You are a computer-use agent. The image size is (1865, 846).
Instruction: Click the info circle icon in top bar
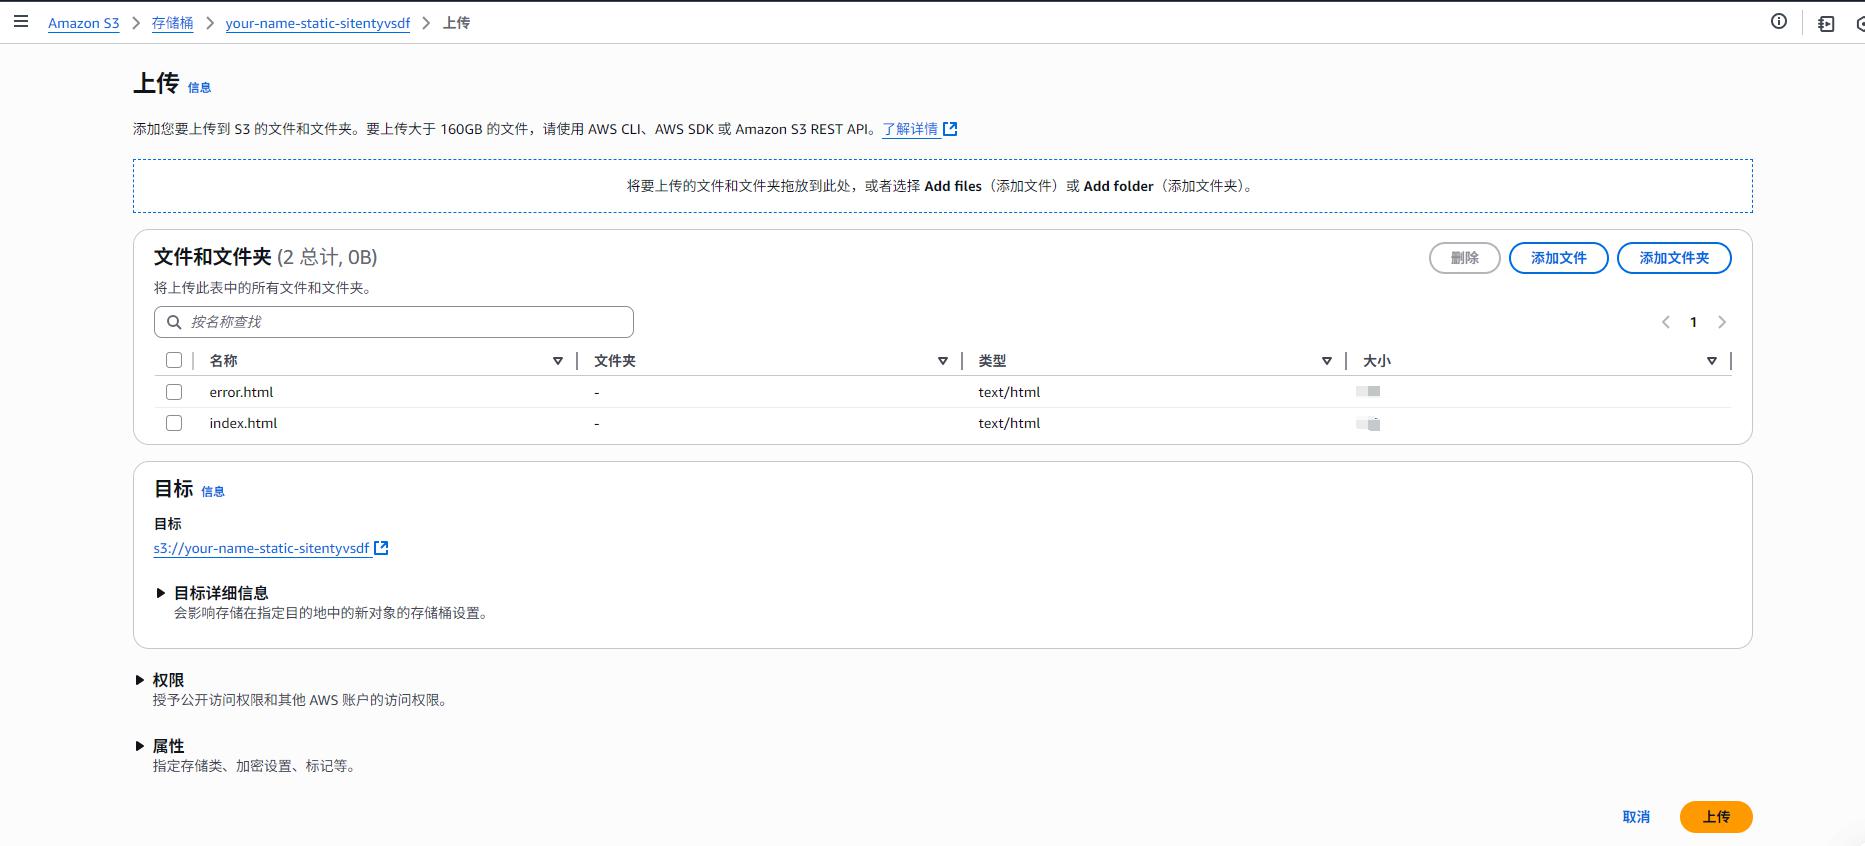coord(1778,22)
